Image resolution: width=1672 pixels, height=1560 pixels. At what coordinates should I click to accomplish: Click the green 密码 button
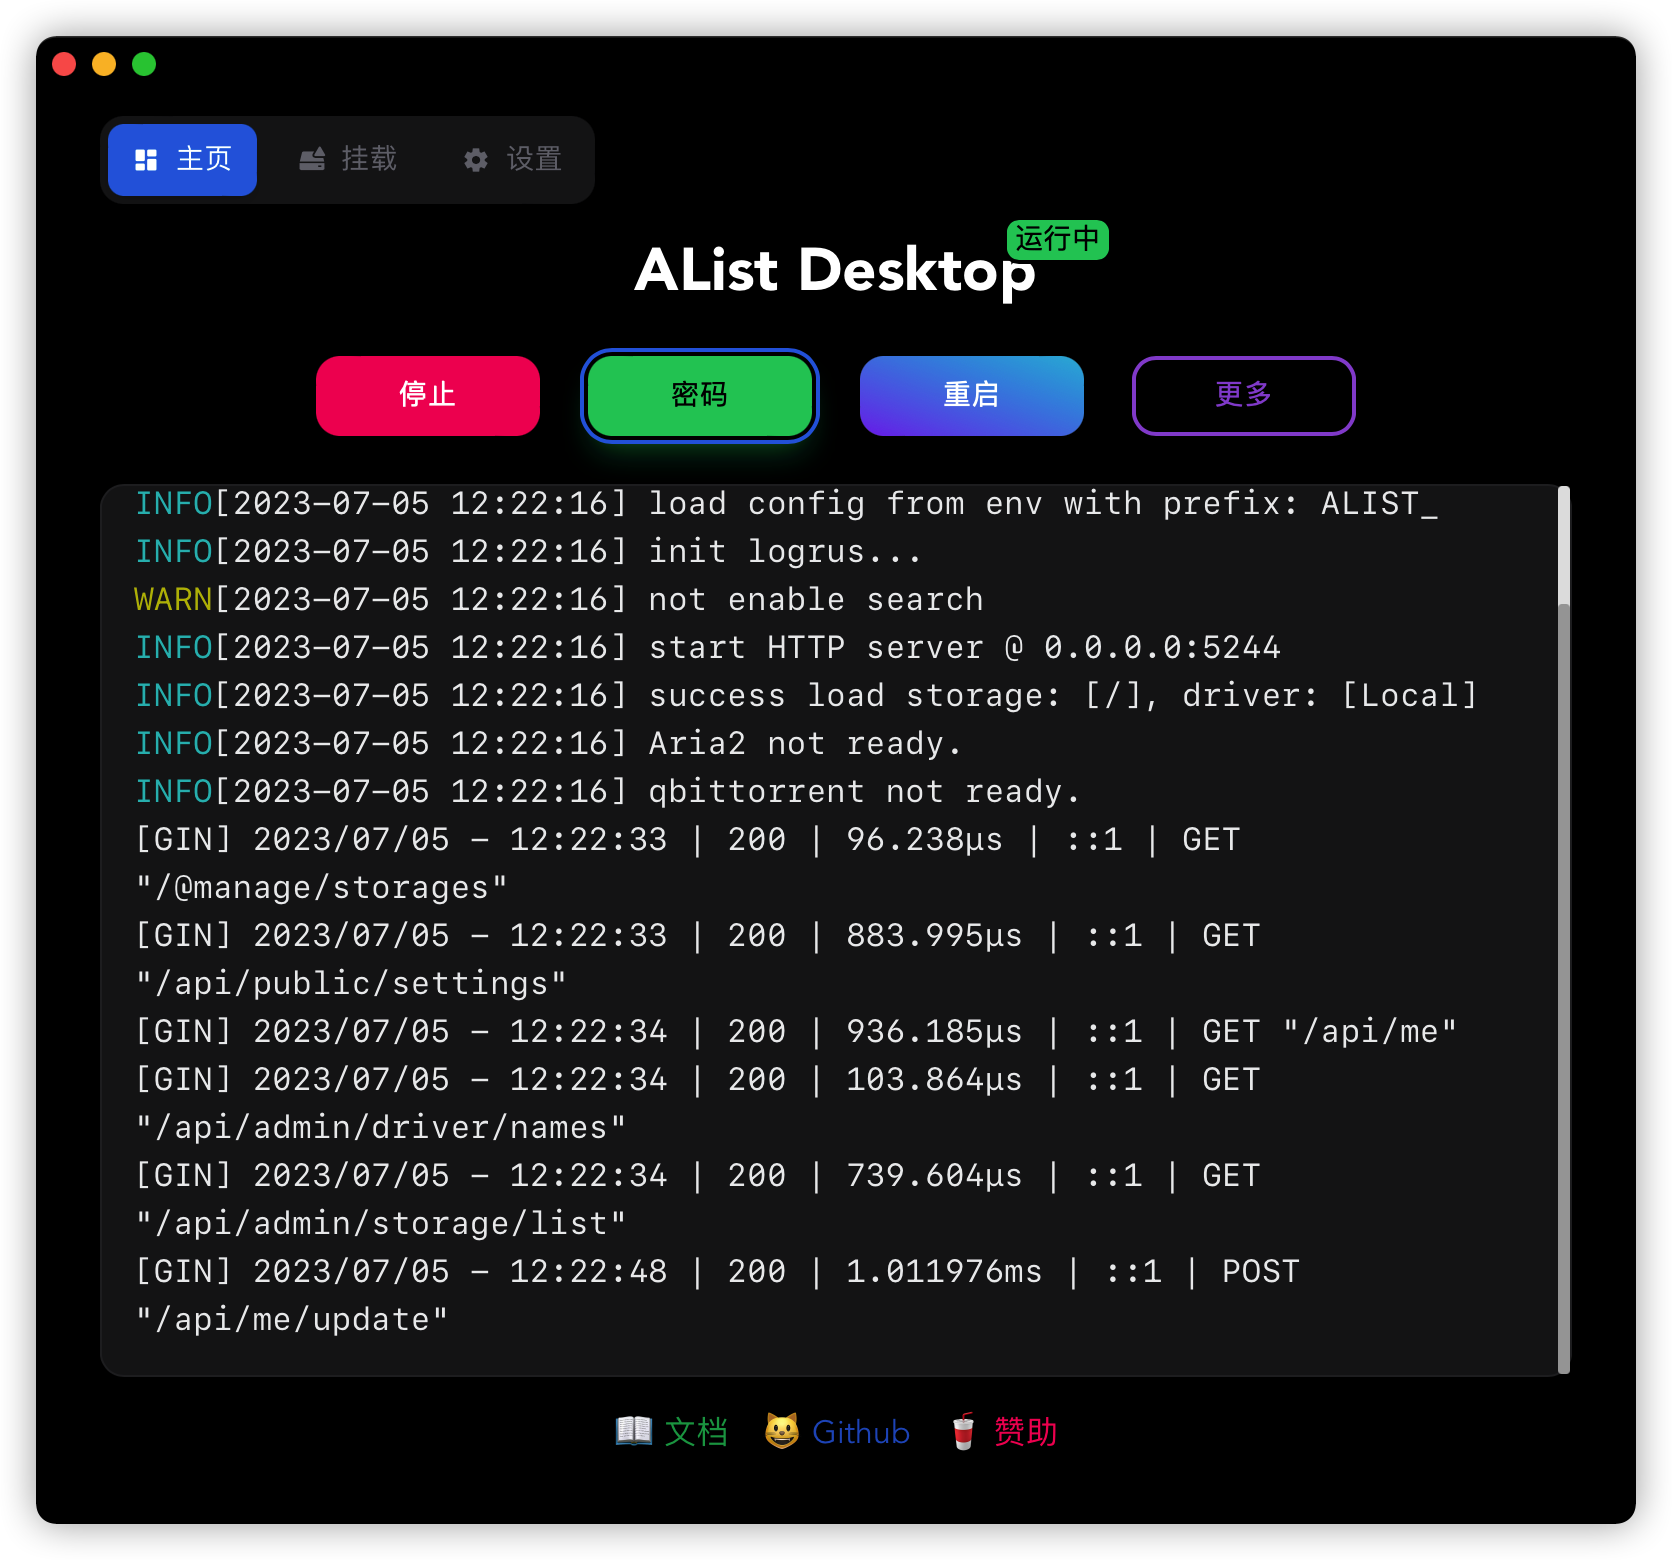coord(700,396)
